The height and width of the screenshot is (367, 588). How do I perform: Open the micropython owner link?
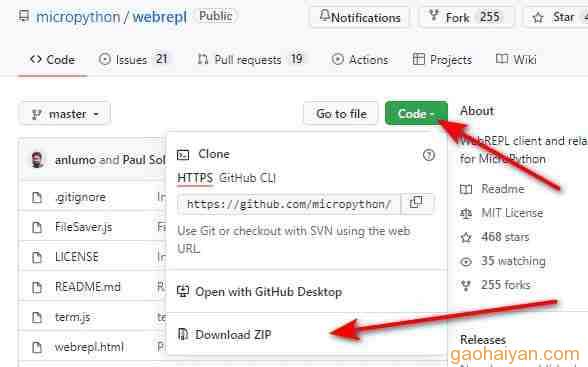click(x=78, y=17)
